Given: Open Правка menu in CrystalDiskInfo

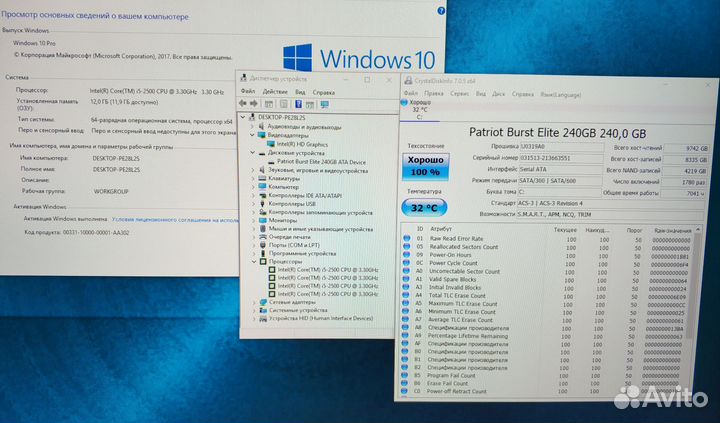Looking at the screenshot, I should click(434, 93).
